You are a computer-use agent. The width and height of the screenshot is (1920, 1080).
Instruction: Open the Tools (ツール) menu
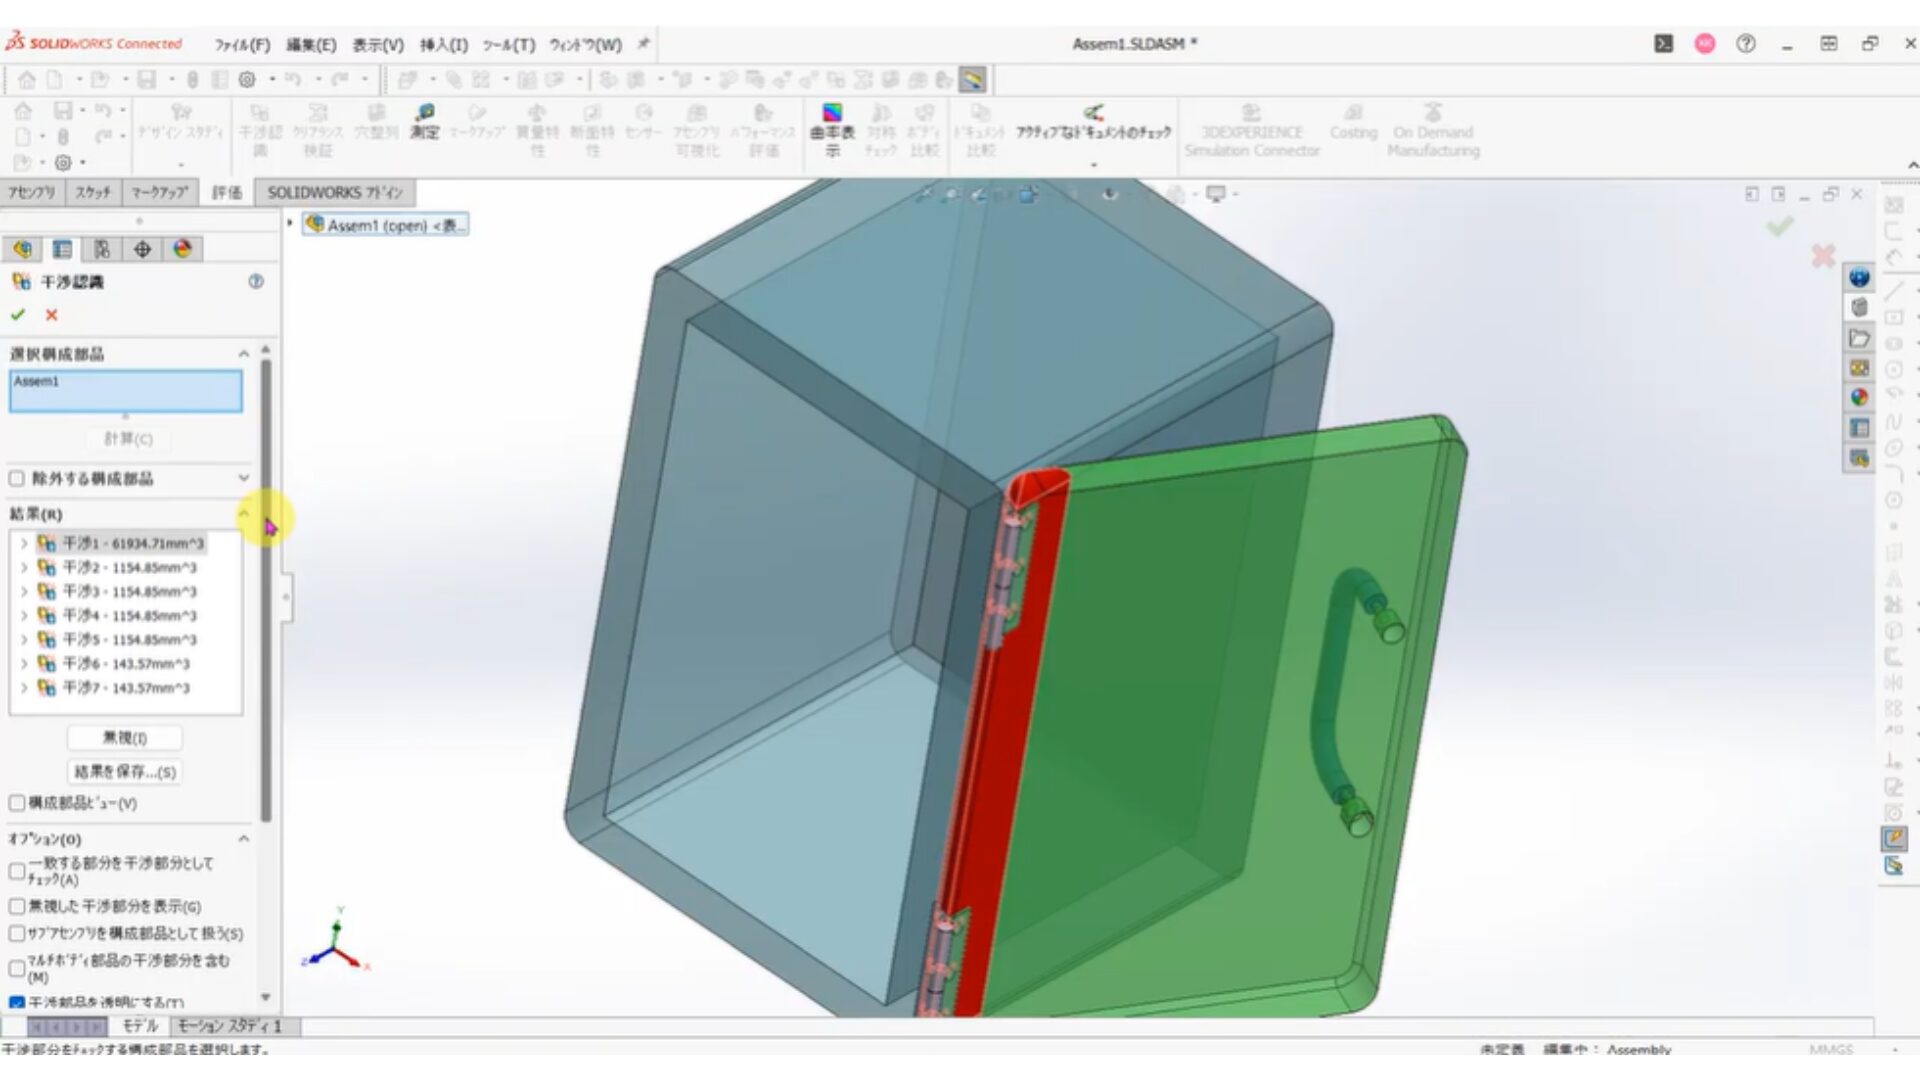click(508, 45)
